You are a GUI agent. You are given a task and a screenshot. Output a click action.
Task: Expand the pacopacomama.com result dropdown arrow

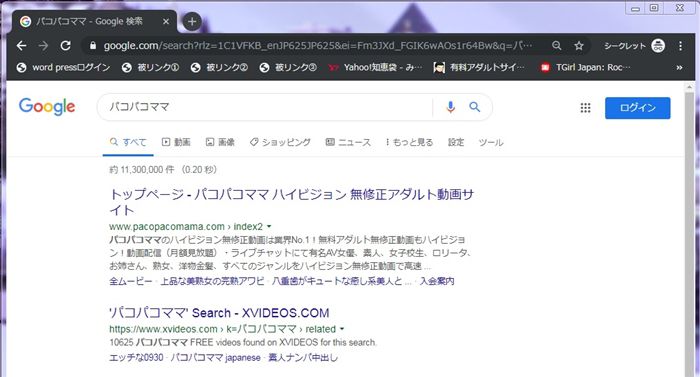tap(269, 226)
